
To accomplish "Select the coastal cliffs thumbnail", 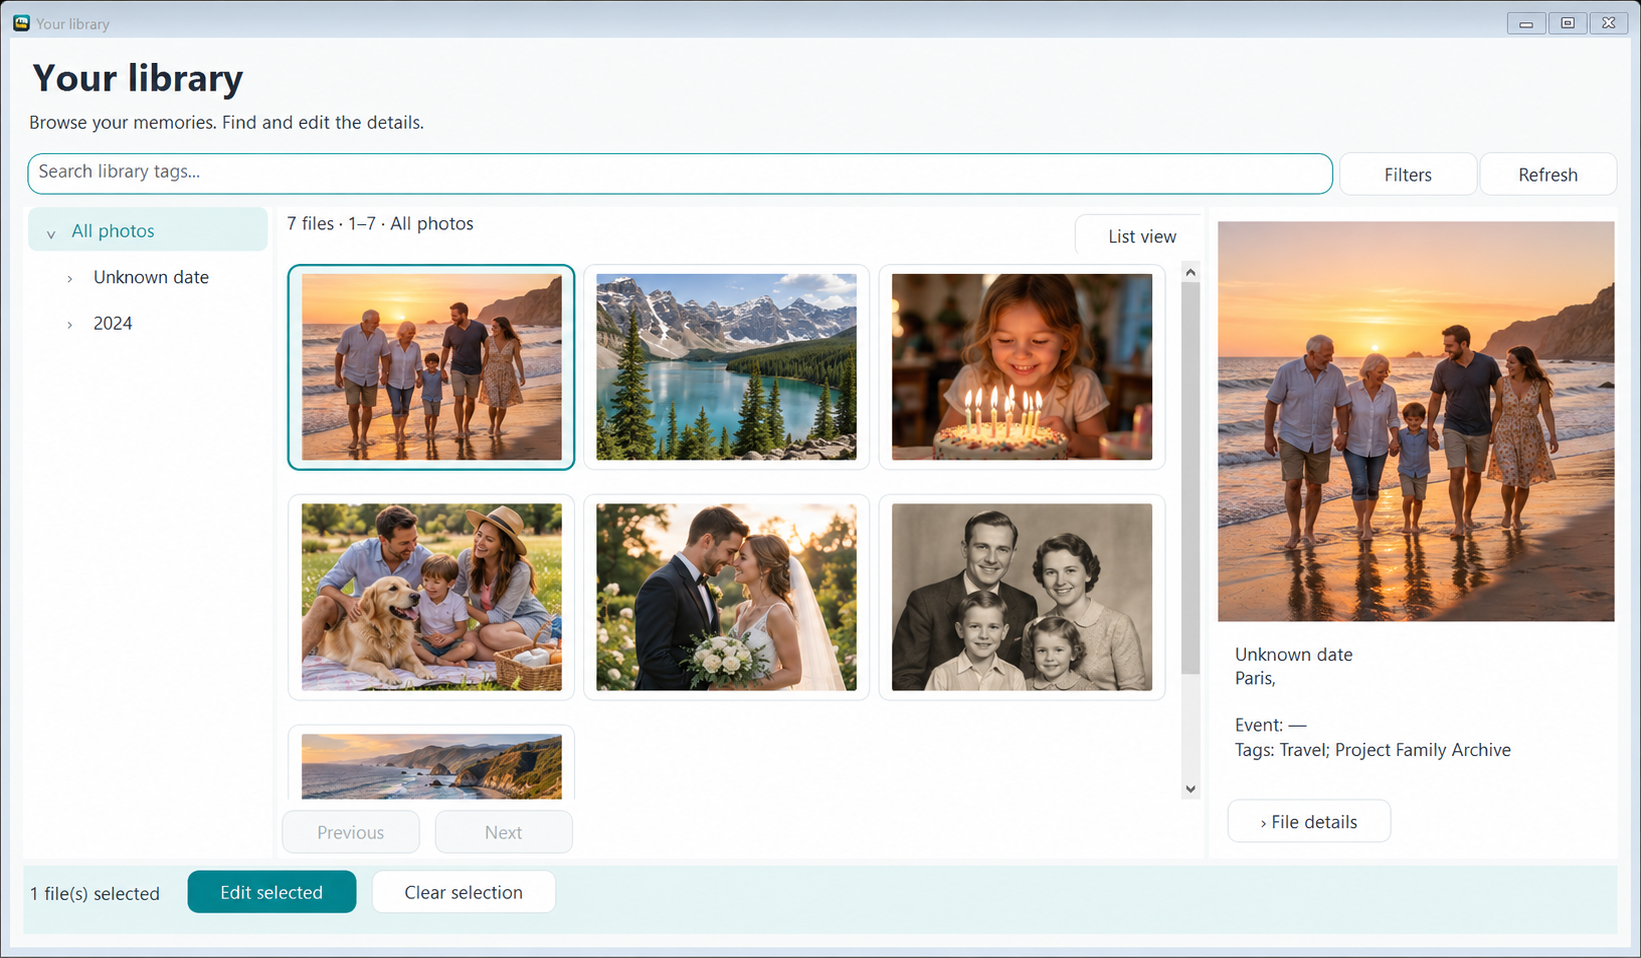I will [x=431, y=764].
